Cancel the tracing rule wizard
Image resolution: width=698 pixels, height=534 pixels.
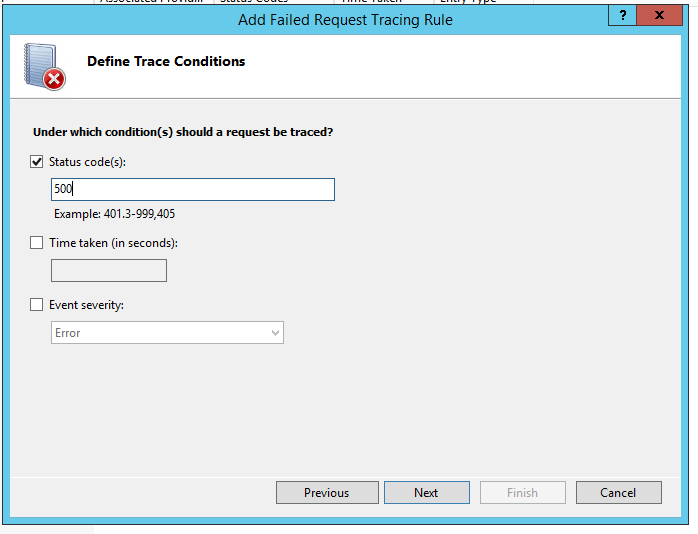(x=619, y=493)
